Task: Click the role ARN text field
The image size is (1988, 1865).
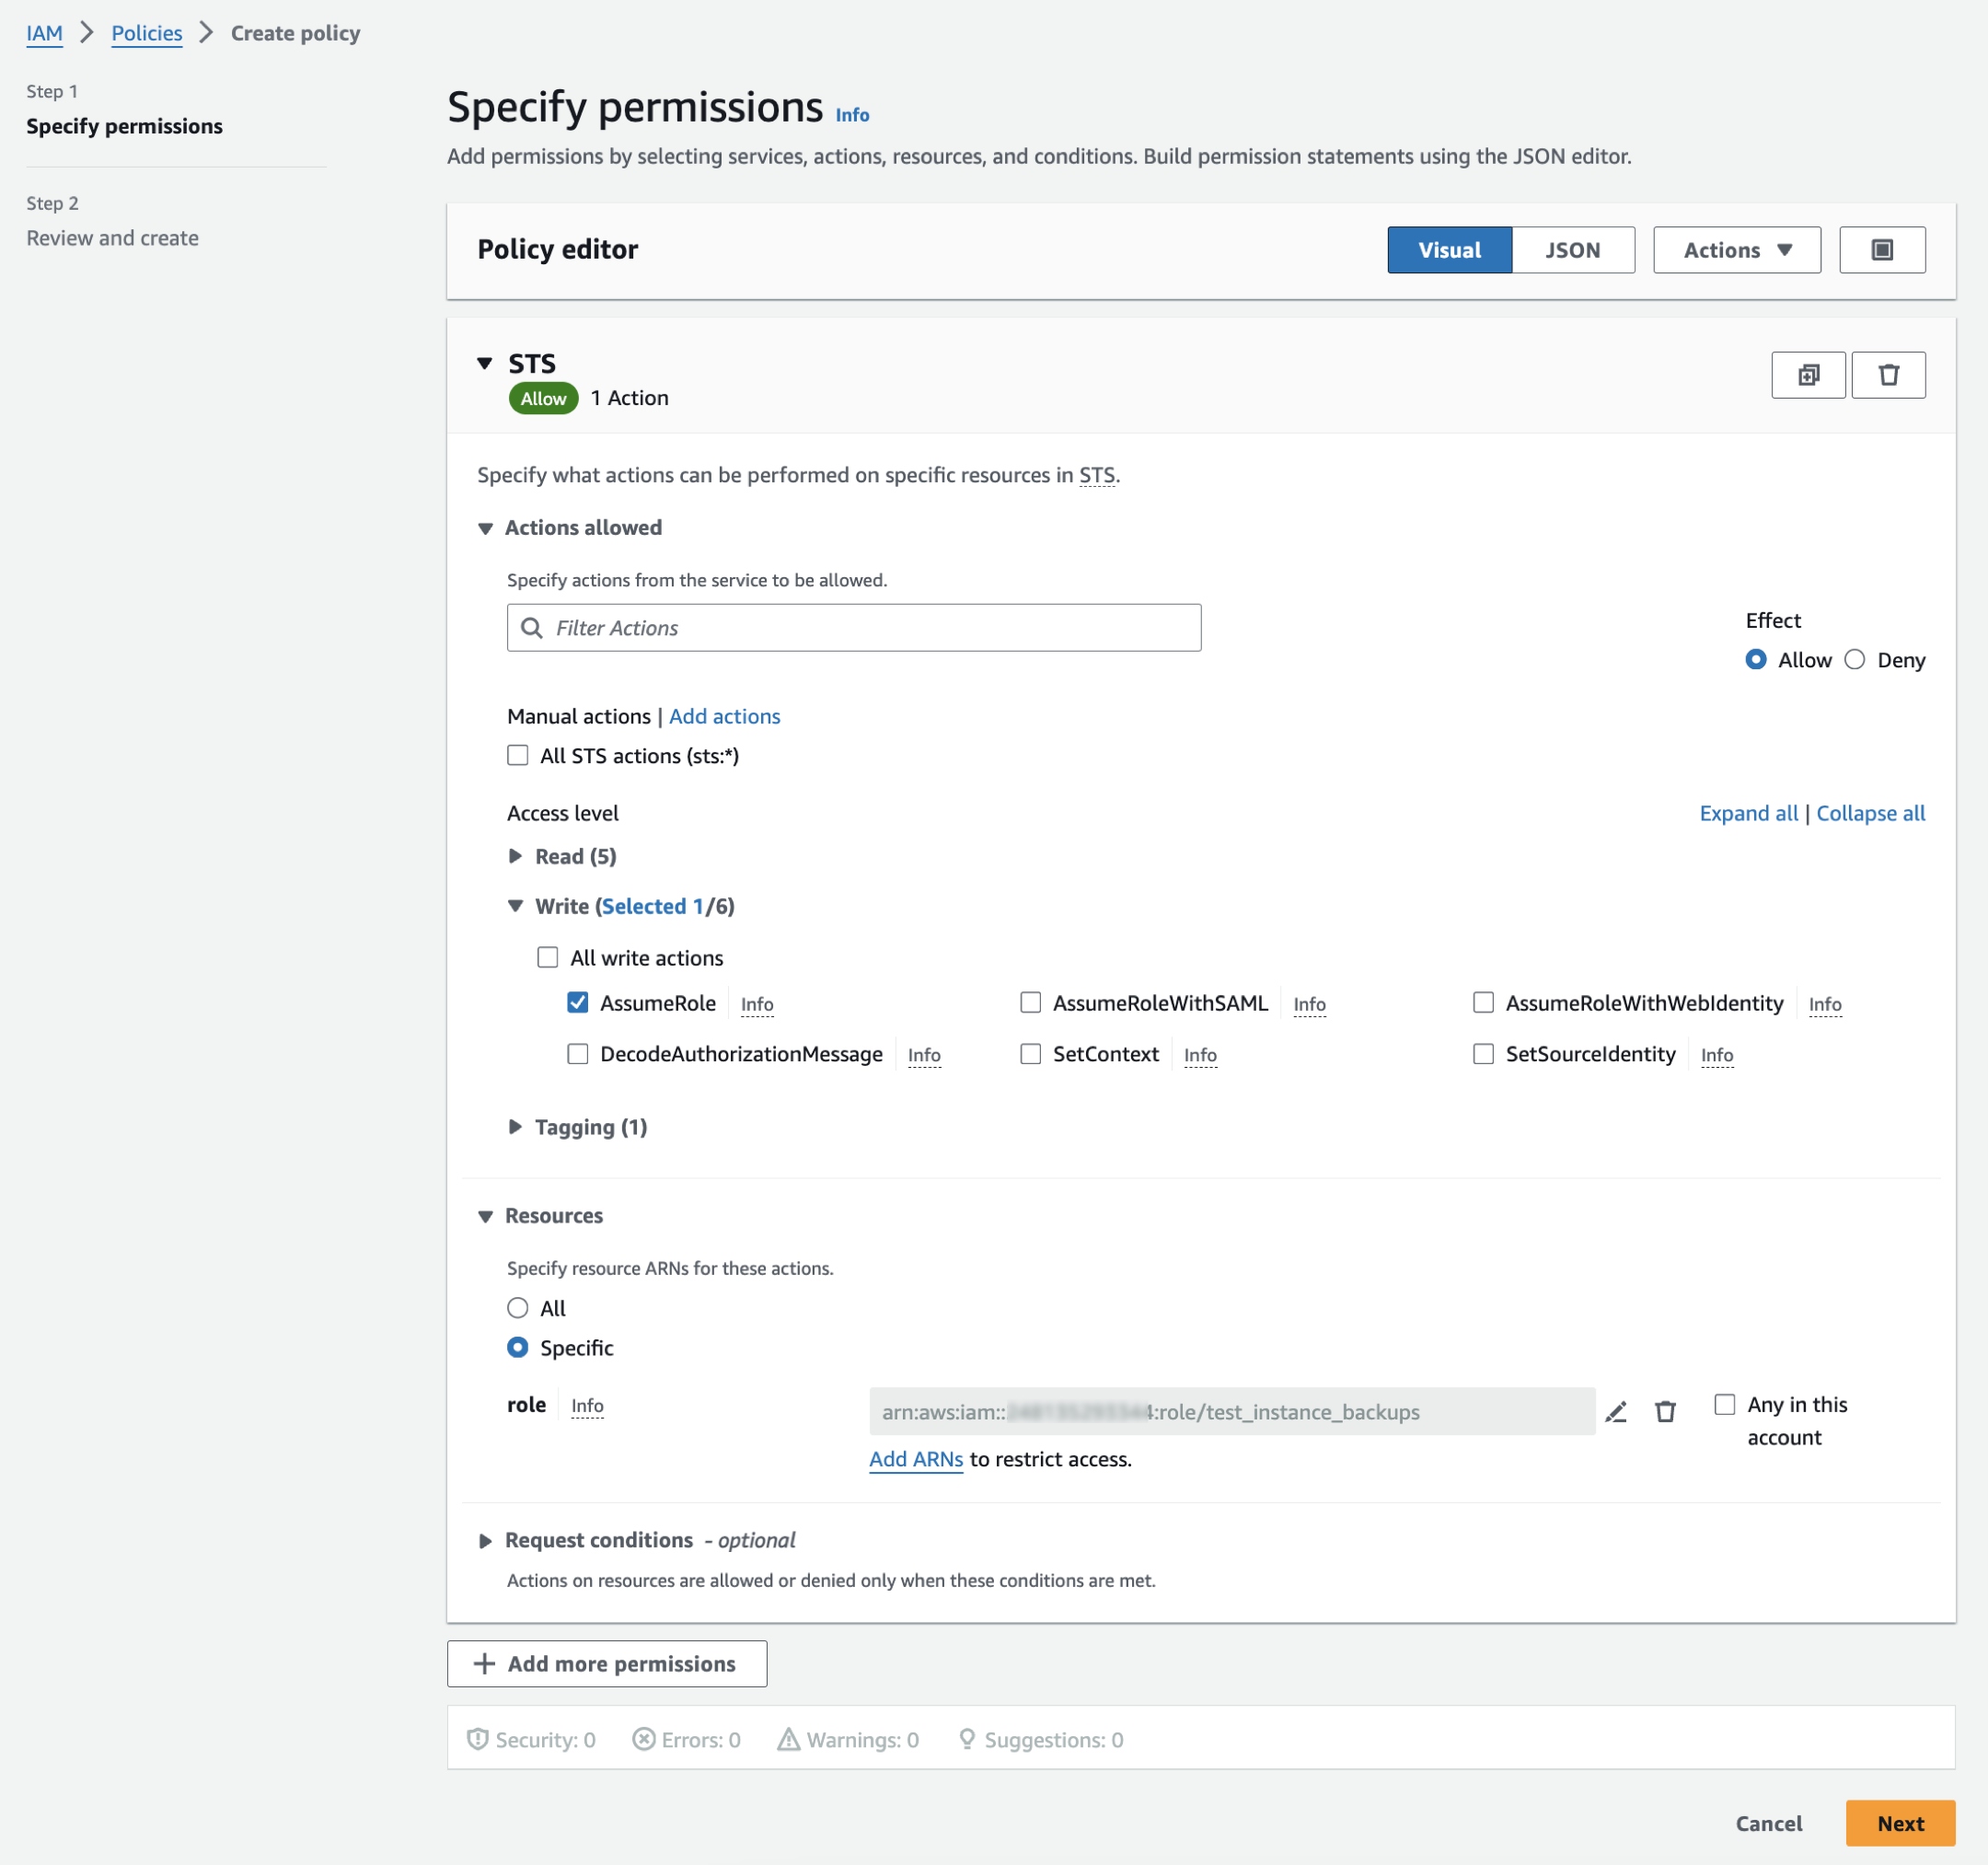Action: 1232,1411
